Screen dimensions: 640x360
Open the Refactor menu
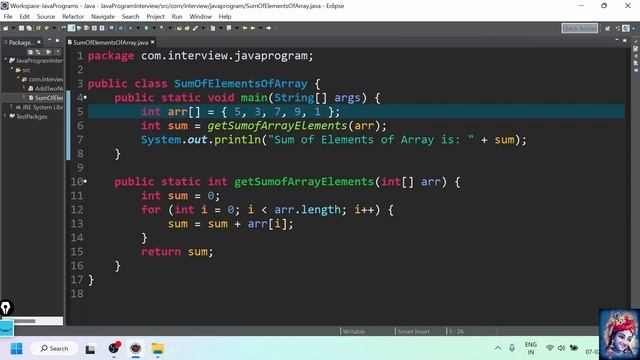pos(73,17)
